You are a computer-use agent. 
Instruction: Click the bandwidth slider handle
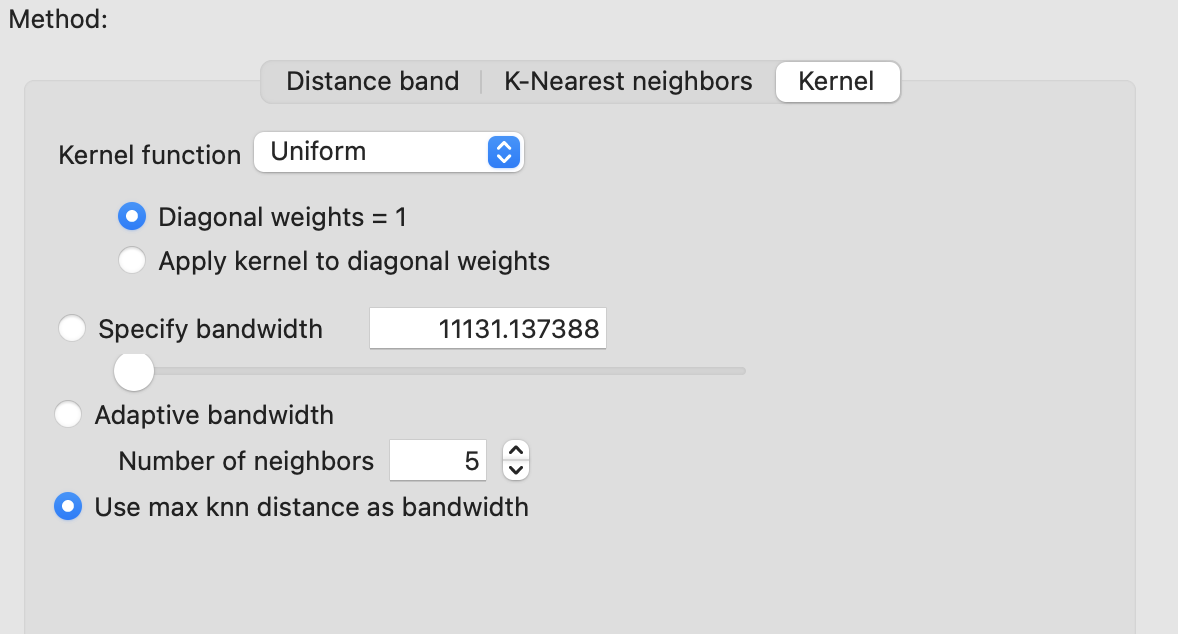tap(134, 371)
